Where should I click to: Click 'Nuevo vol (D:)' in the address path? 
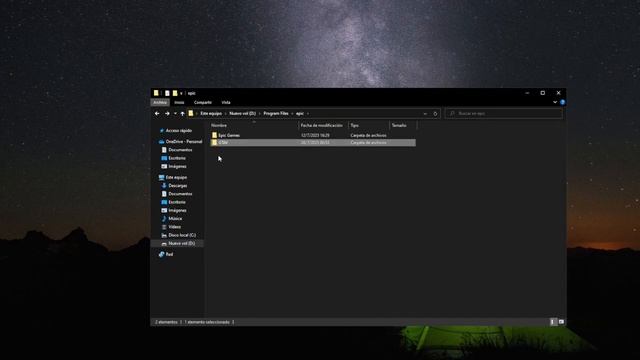point(242,113)
